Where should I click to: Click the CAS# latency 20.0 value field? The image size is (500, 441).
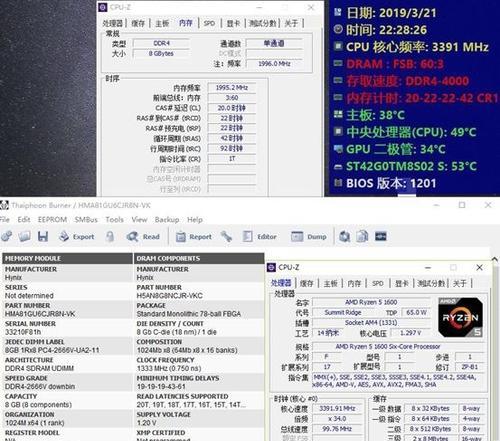[232, 108]
